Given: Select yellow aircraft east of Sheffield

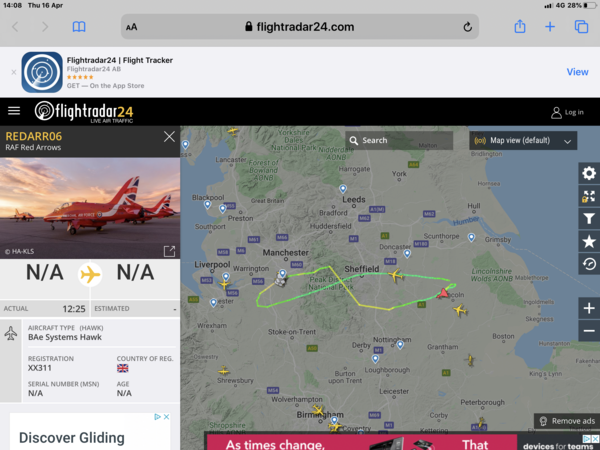Looking at the screenshot, I should click(396, 275).
